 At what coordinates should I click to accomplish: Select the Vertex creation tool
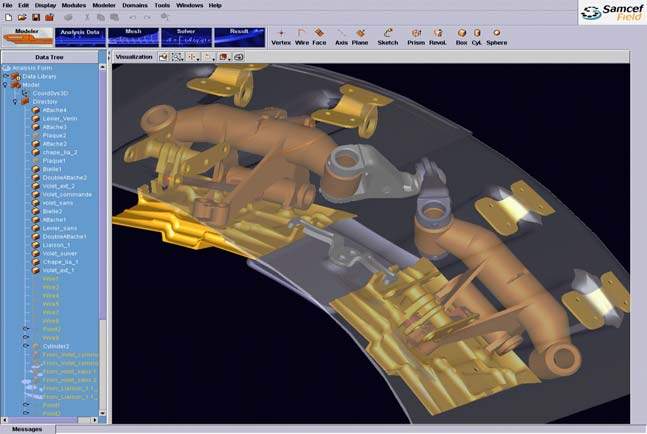(x=281, y=37)
